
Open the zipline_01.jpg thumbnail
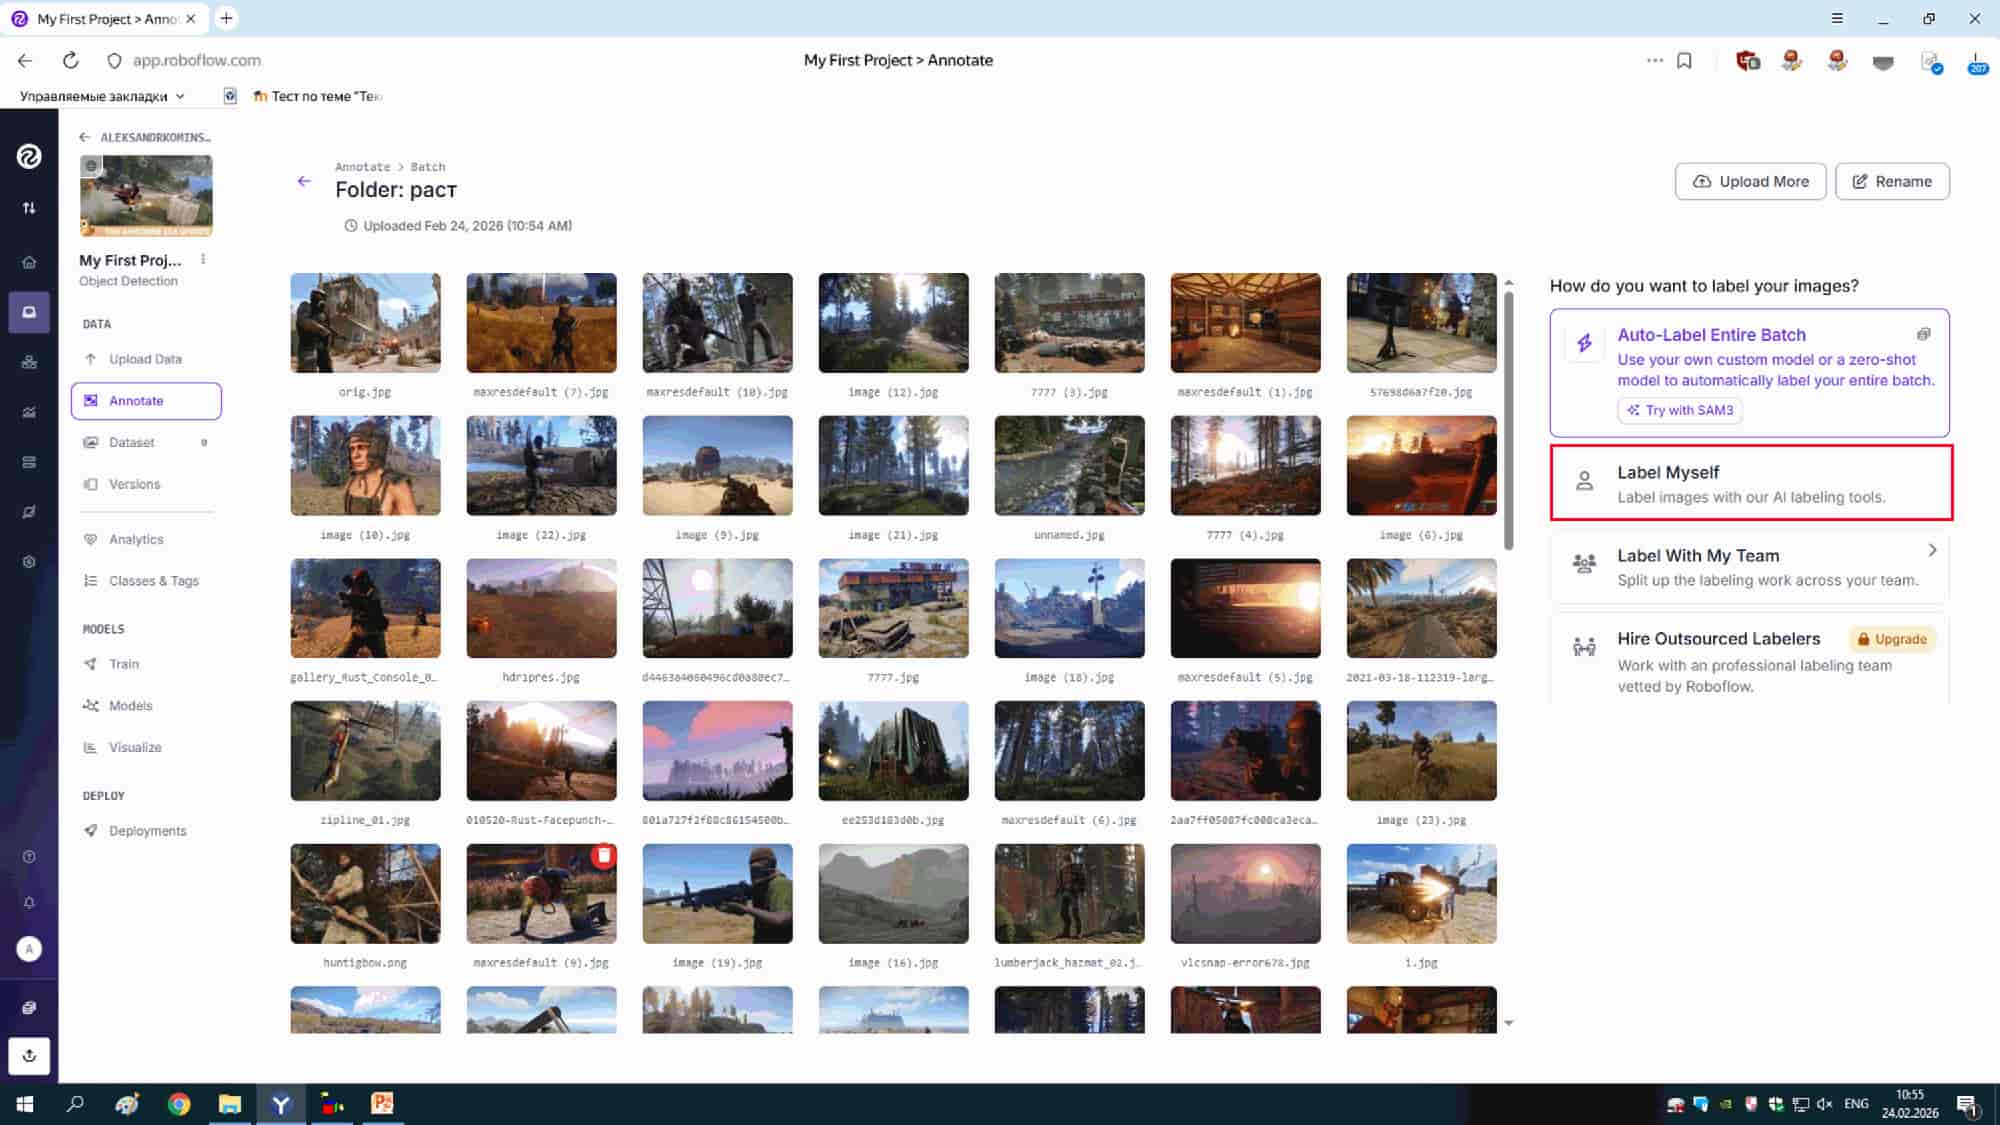pos(365,751)
